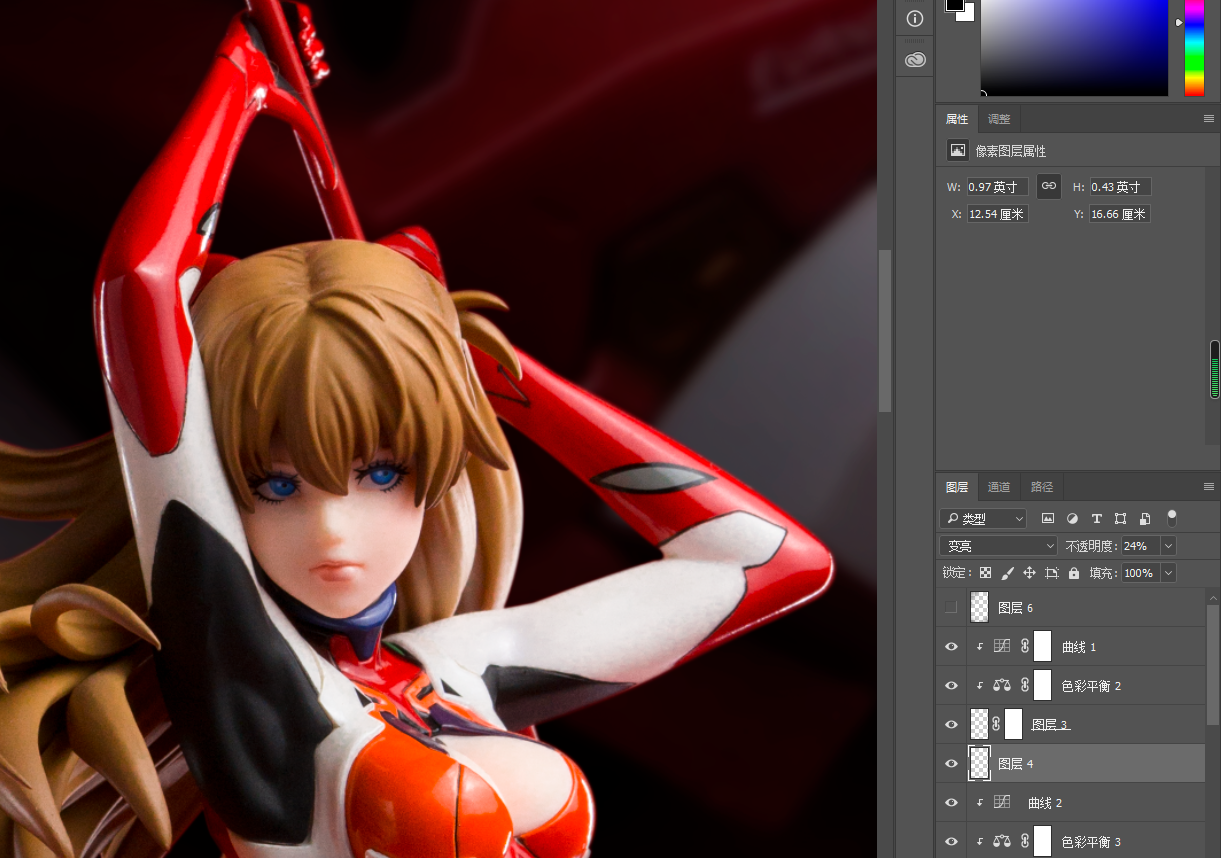Filter layers by pixel layer icon
This screenshot has height=858, width=1221.
point(1048,518)
